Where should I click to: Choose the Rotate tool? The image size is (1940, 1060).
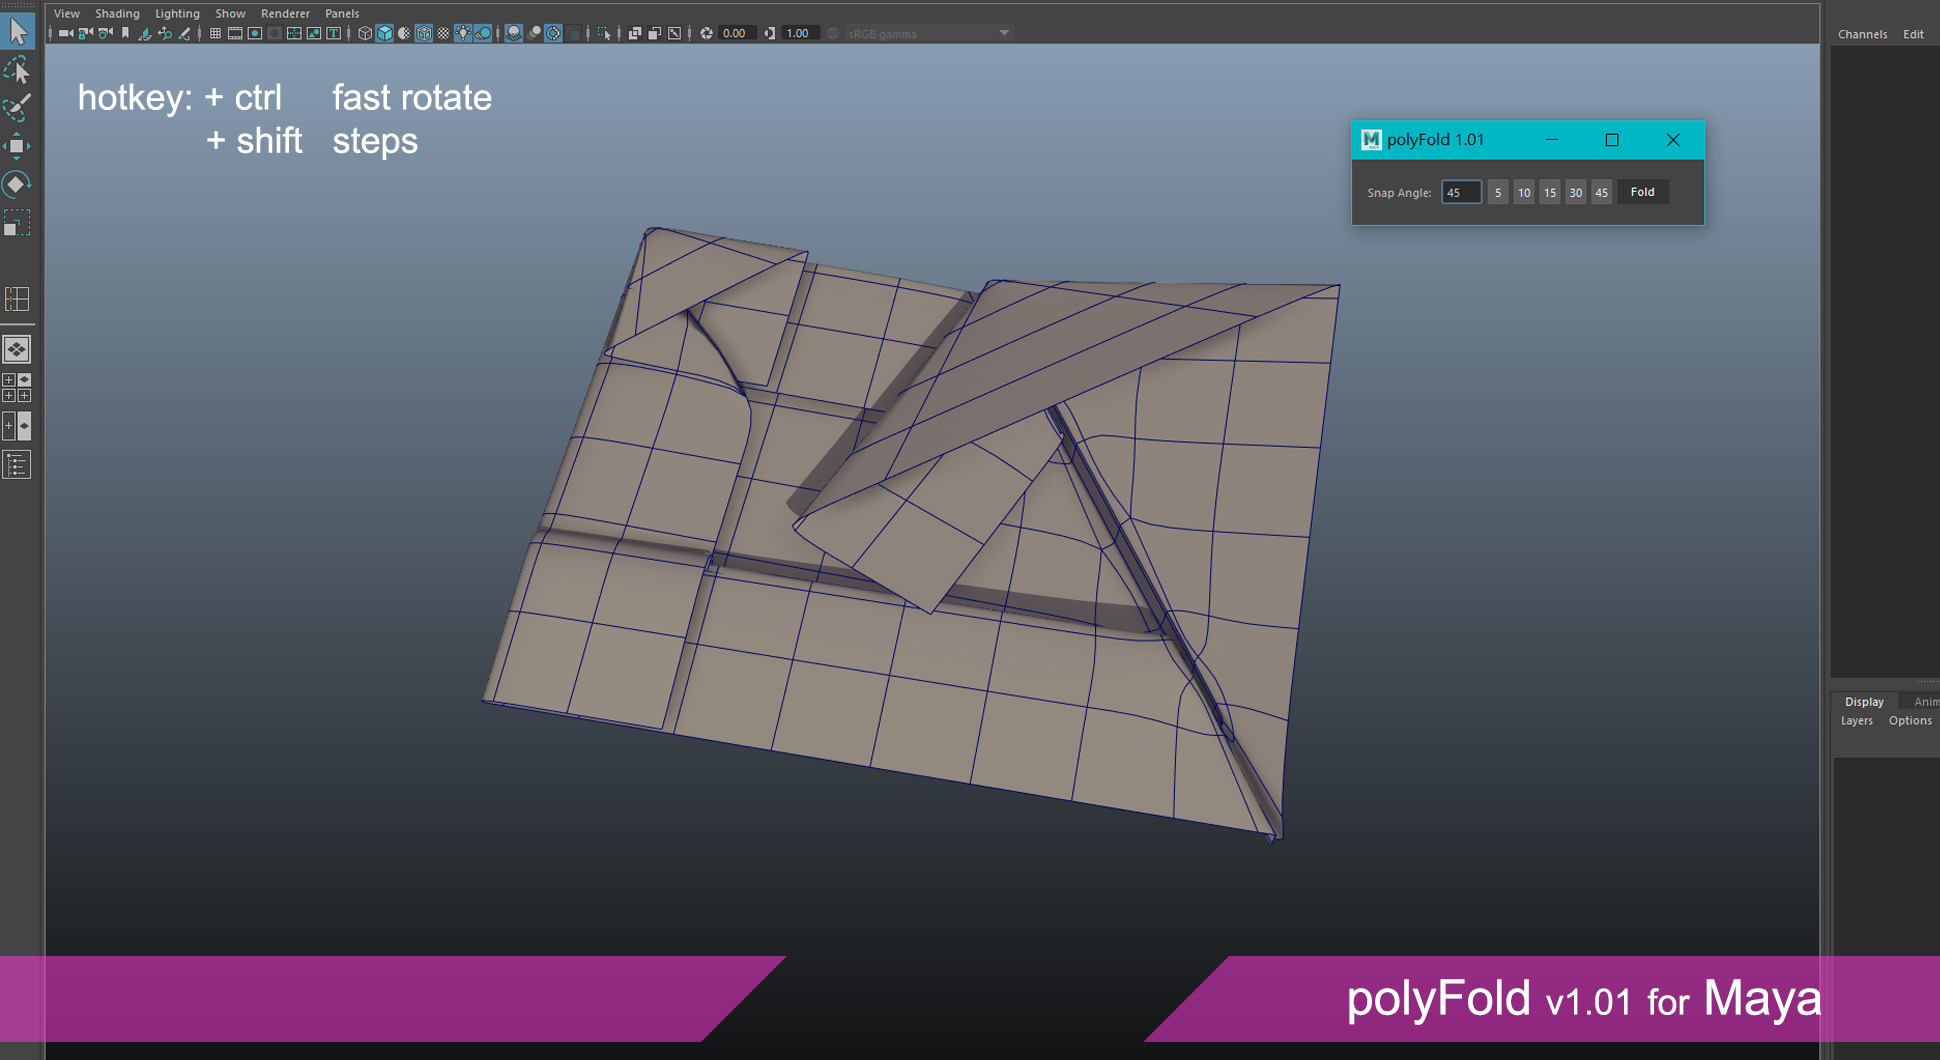[x=17, y=184]
